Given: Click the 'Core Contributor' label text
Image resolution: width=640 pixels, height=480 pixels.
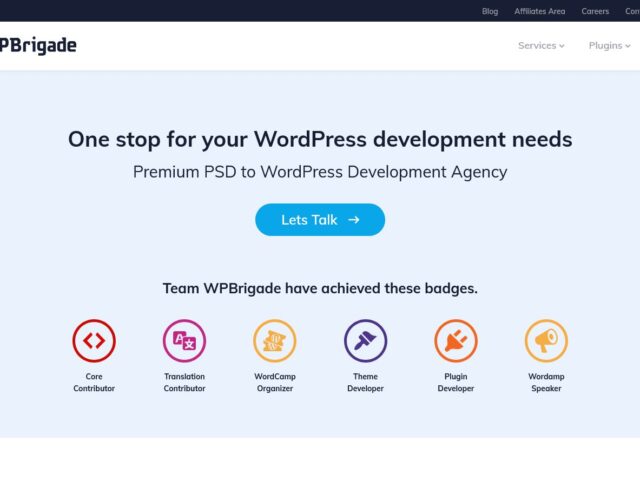Looking at the screenshot, I should tap(94, 382).
